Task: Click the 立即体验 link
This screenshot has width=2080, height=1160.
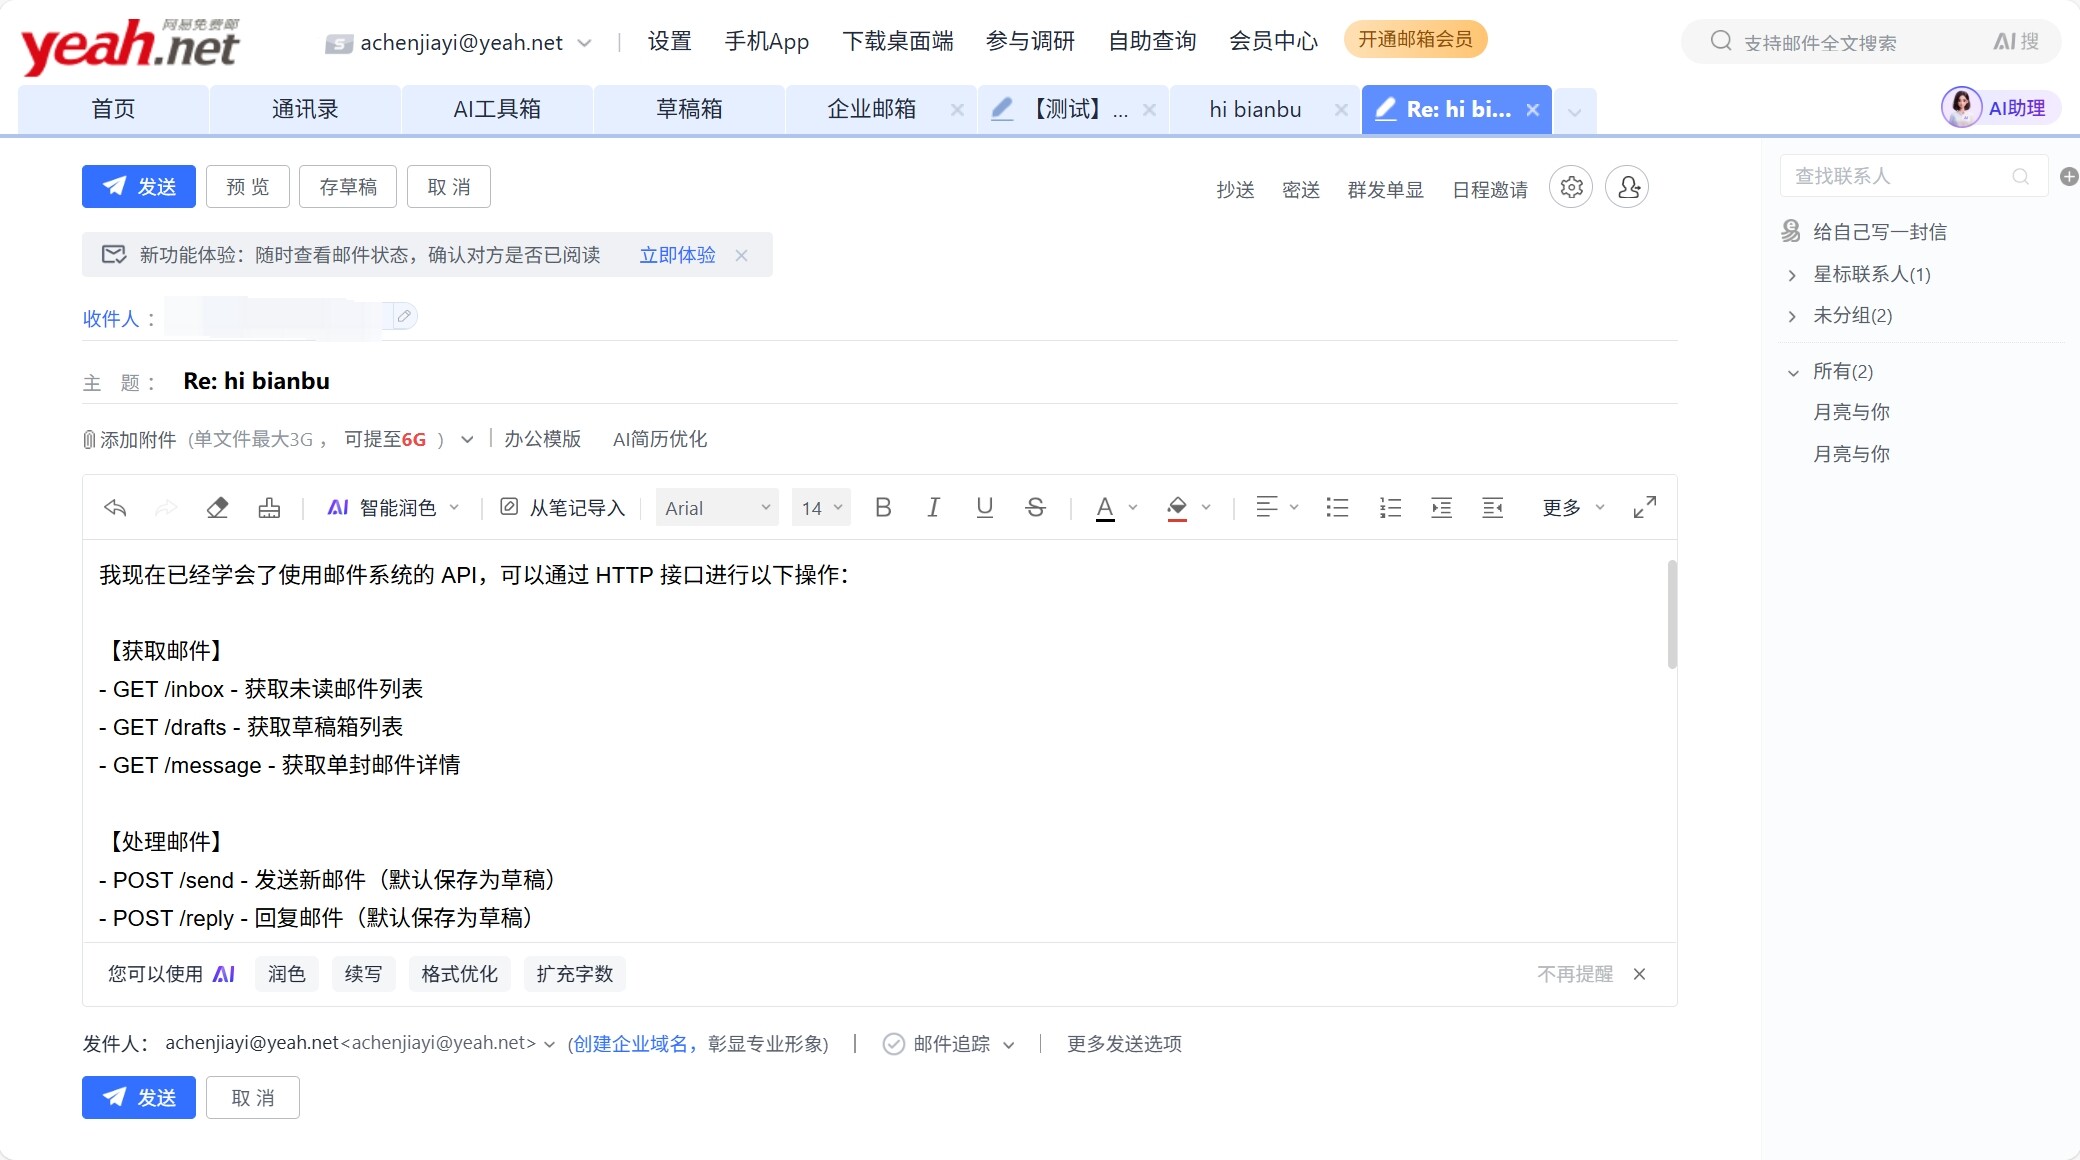Action: point(677,255)
